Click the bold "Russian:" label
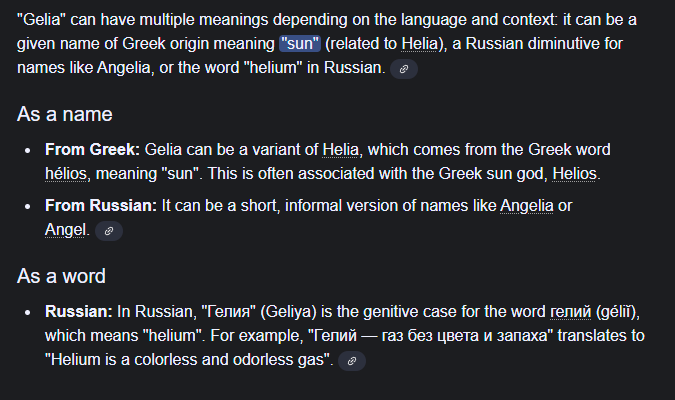Viewport: 675px width, 400px height. [78, 312]
